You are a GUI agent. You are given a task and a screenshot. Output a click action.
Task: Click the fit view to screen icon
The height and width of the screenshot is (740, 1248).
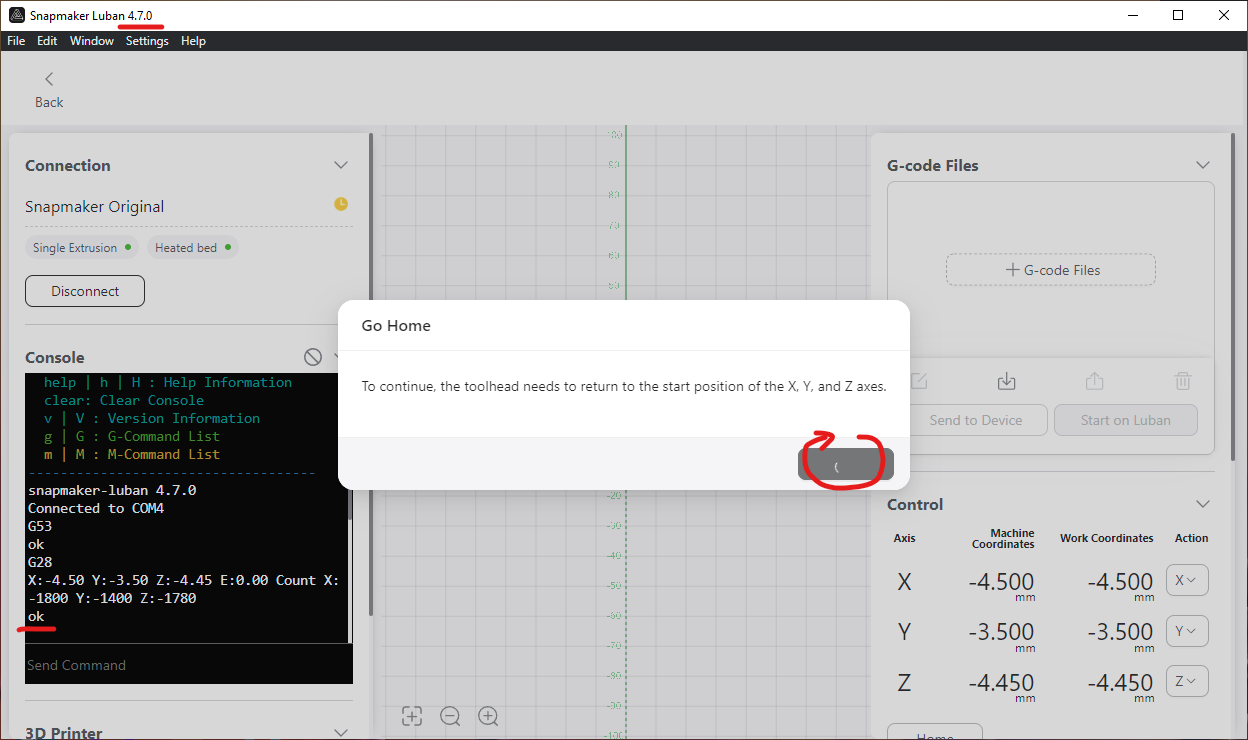[x=412, y=715]
